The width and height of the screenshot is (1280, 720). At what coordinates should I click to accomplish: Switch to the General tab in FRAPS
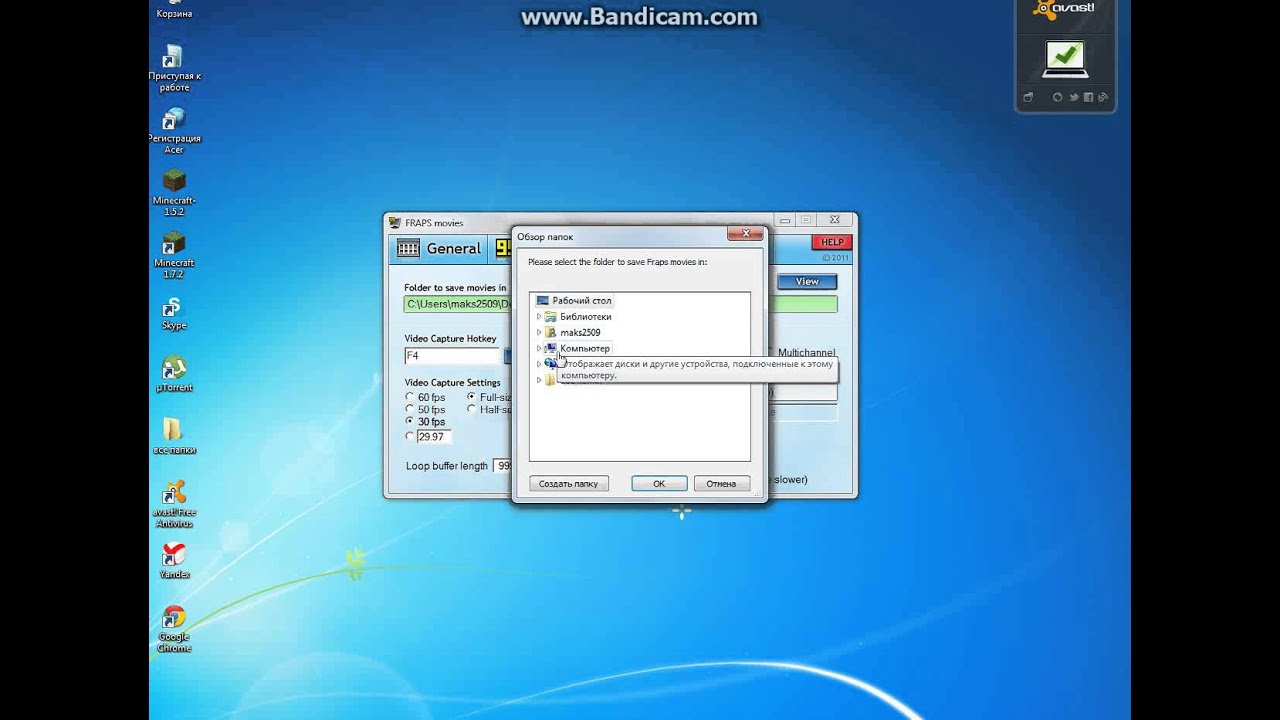438,249
